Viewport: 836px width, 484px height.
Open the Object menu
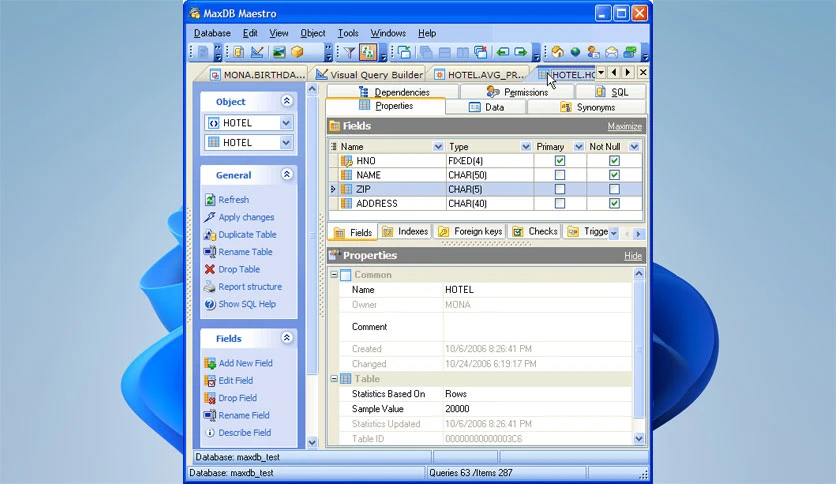[312, 33]
